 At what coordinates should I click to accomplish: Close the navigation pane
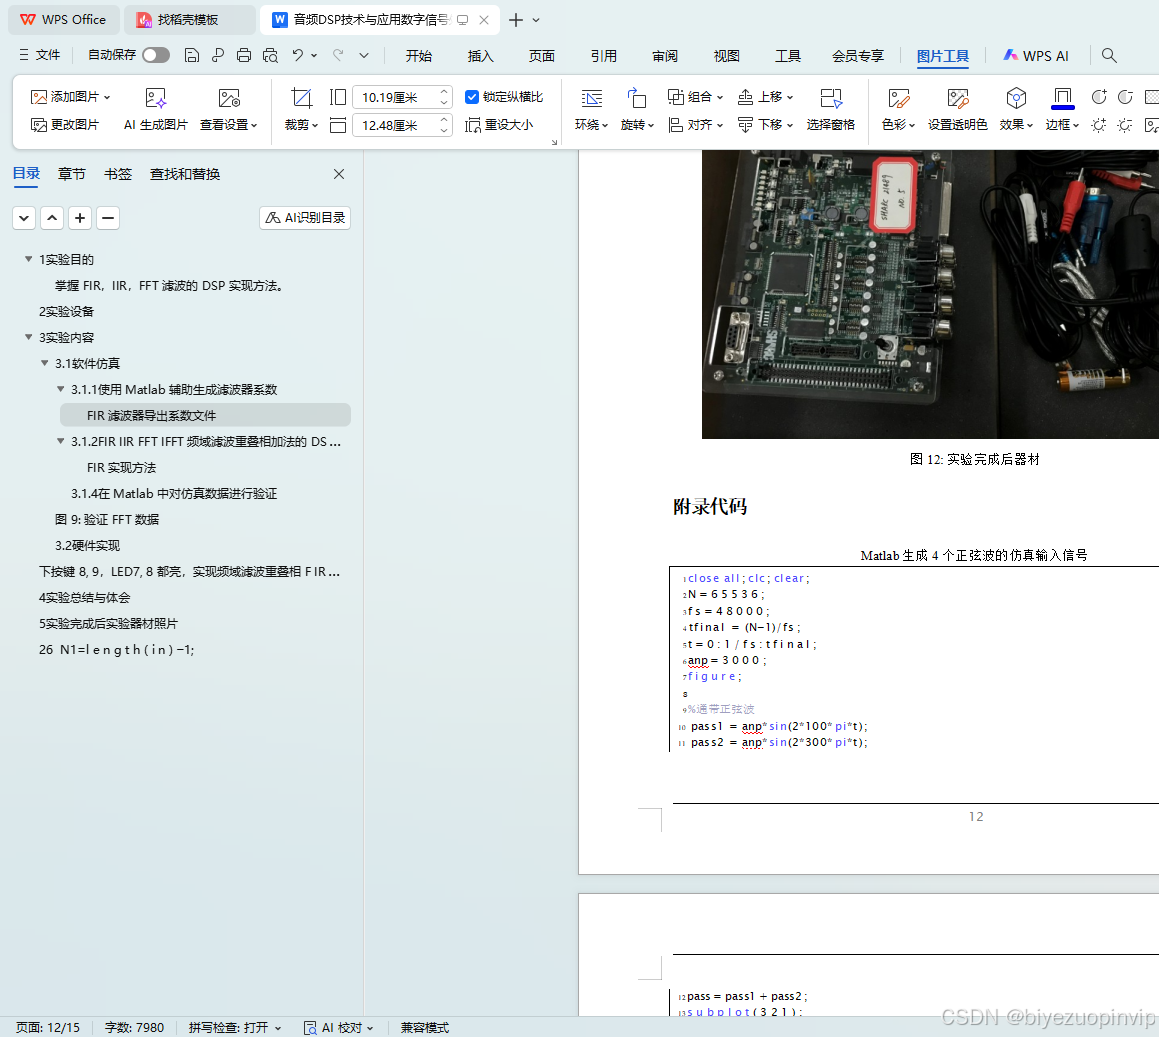coord(339,174)
